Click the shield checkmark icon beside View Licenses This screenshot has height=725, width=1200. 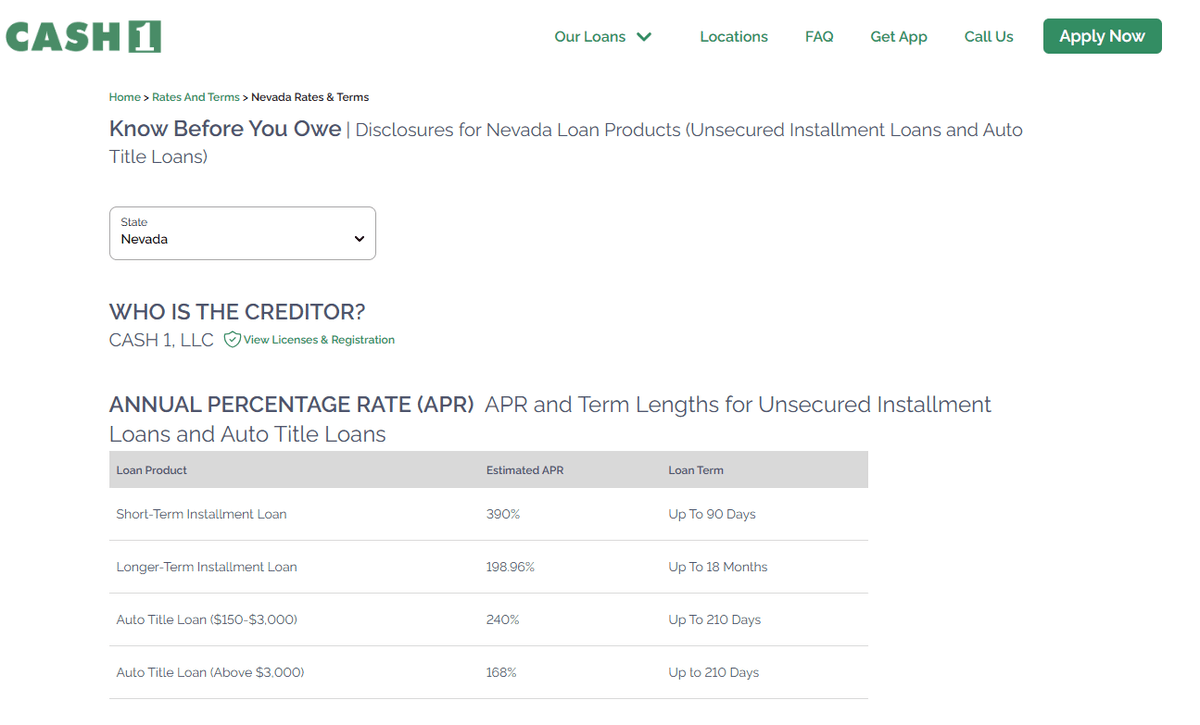click(x=232, y=340)
